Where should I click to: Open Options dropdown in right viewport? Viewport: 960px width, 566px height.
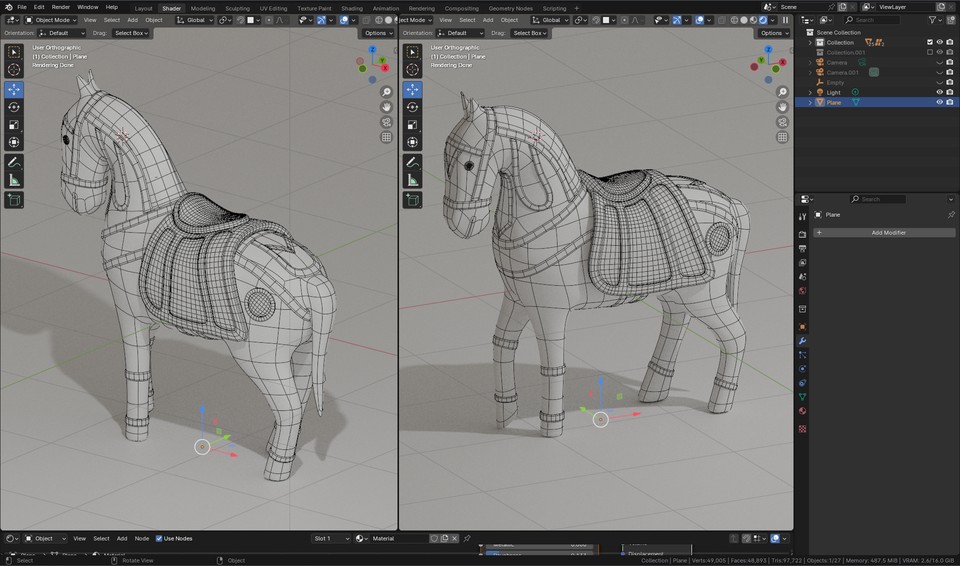(774, 33)
